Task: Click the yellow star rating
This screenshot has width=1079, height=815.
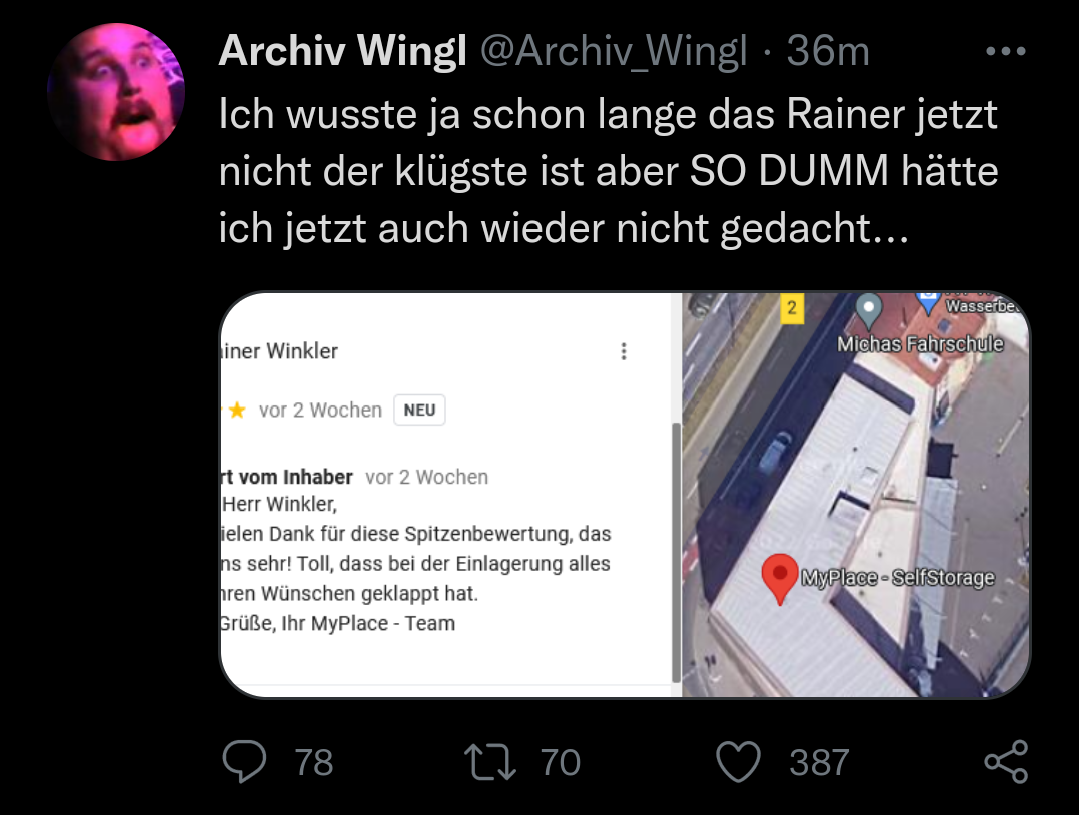Action: [x=237, y=410]
